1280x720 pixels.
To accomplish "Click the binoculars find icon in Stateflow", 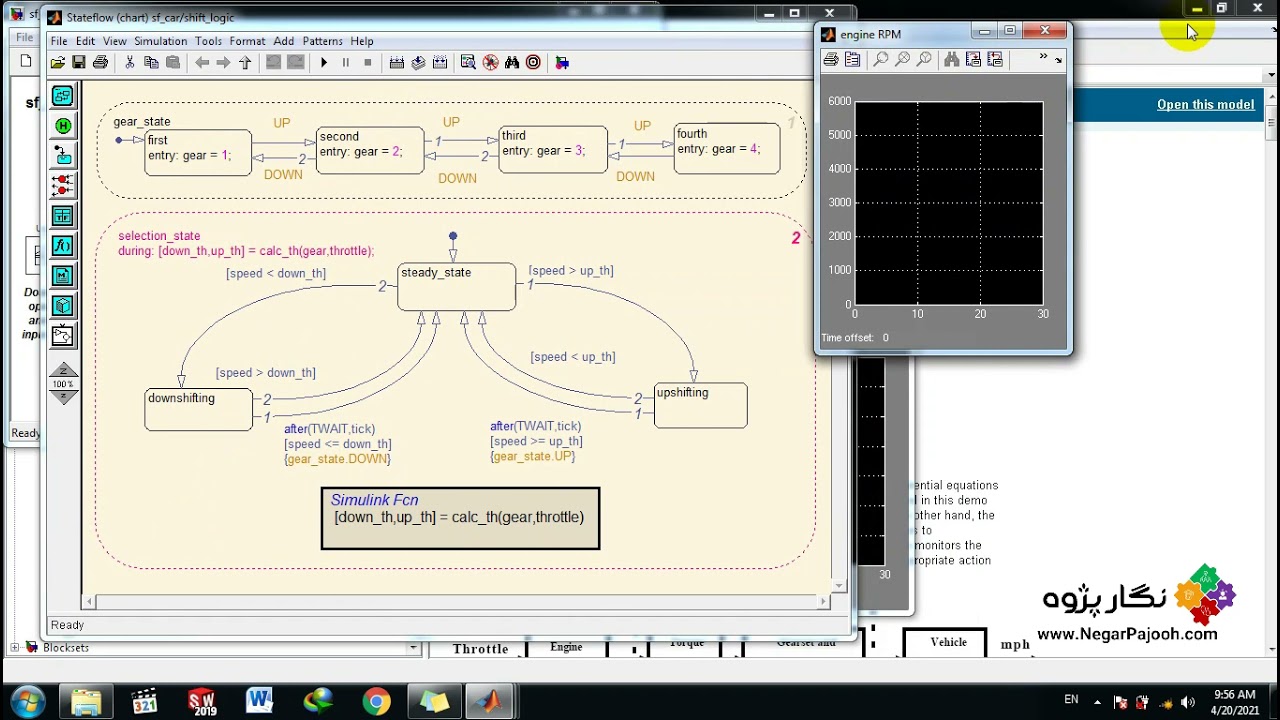I will point(512,62).
